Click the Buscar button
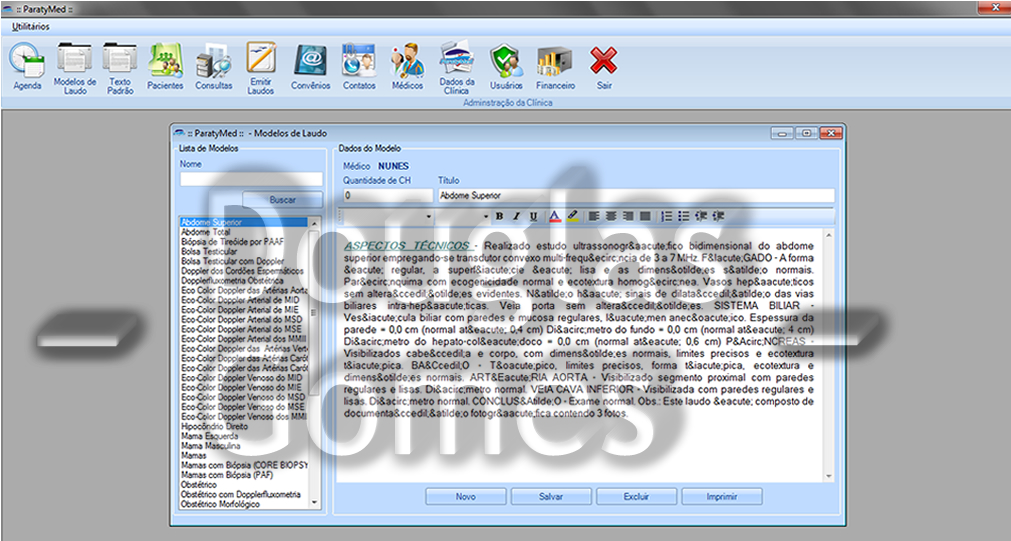 pos(282,200)
